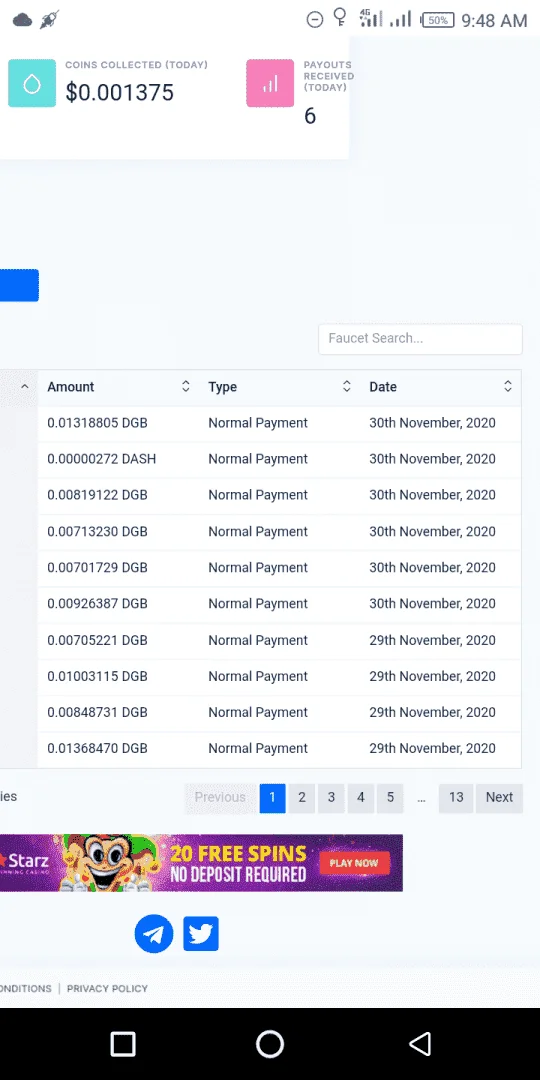The height and width of the screenshot is (1080, 540).
Task: Open the 20 Free Spins ad banner
Action: [x=201, y=863]
